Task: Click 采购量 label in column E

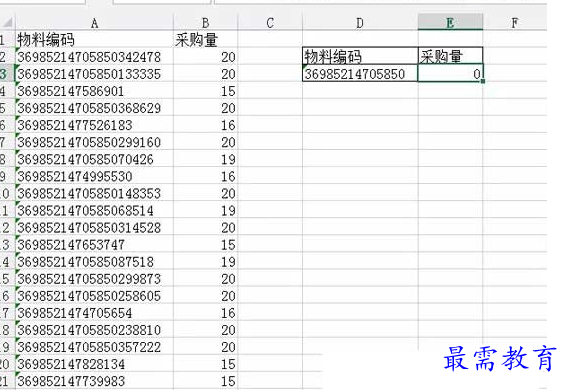Action: (450, 56)
